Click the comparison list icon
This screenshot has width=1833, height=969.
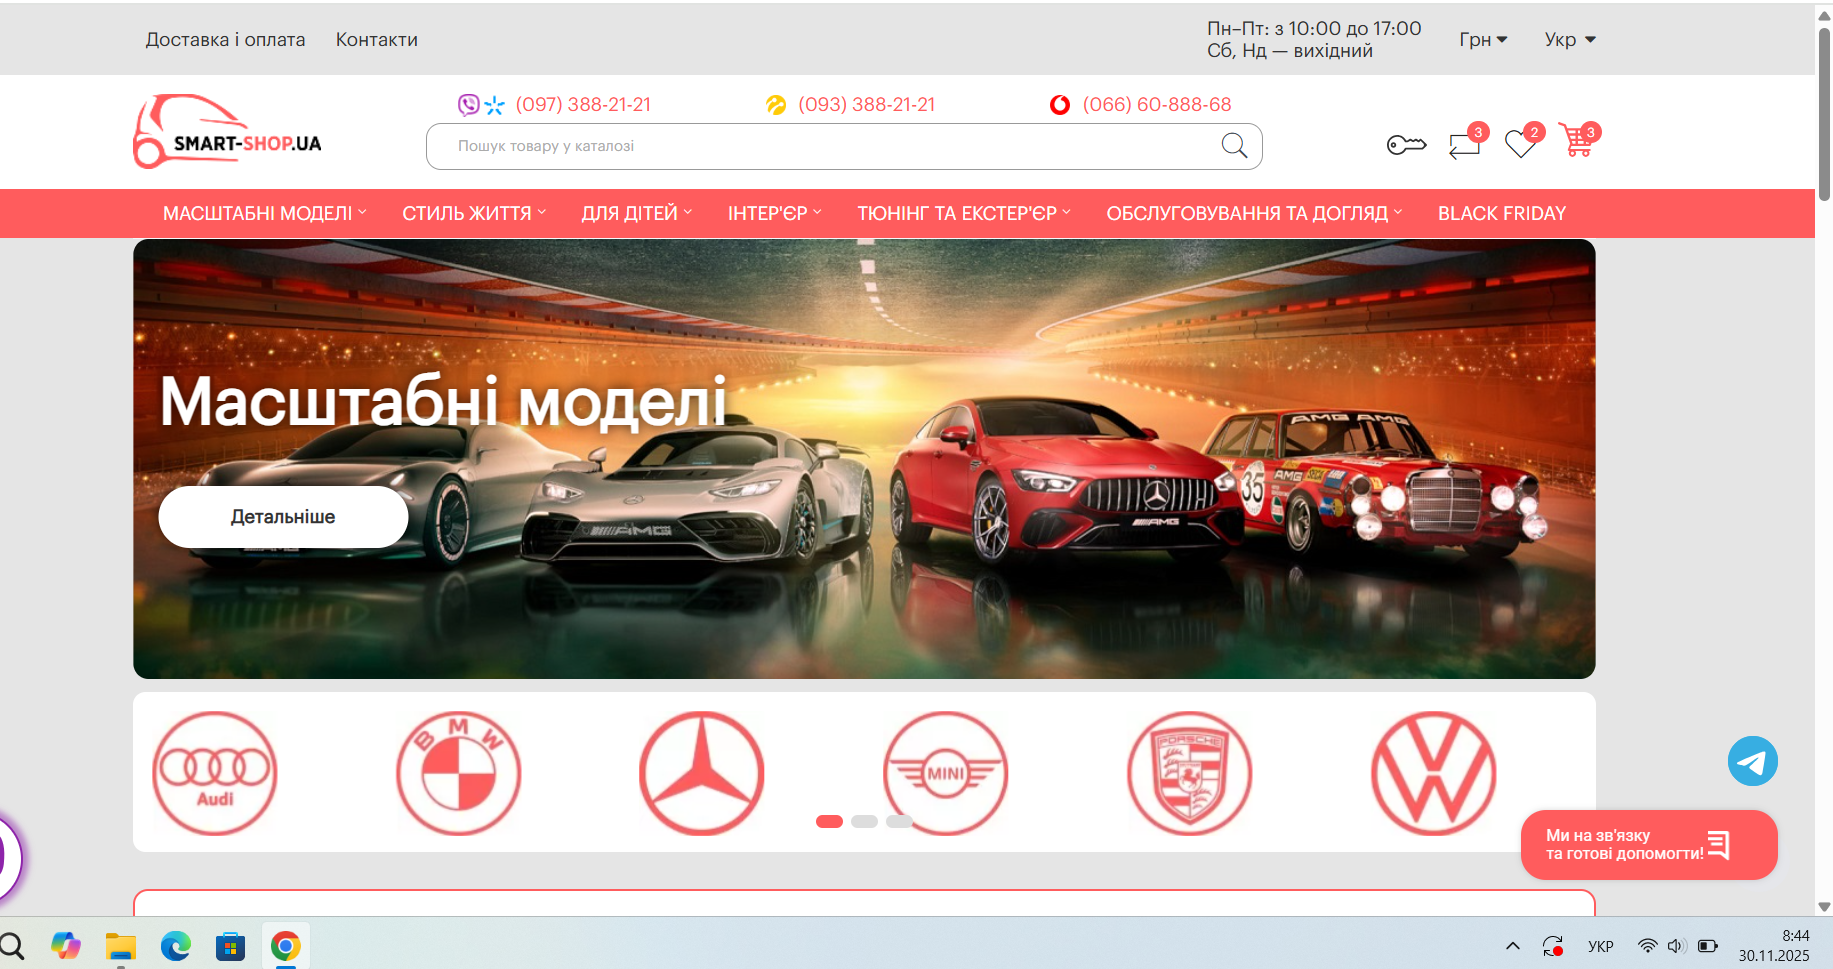click(1464, 146)
